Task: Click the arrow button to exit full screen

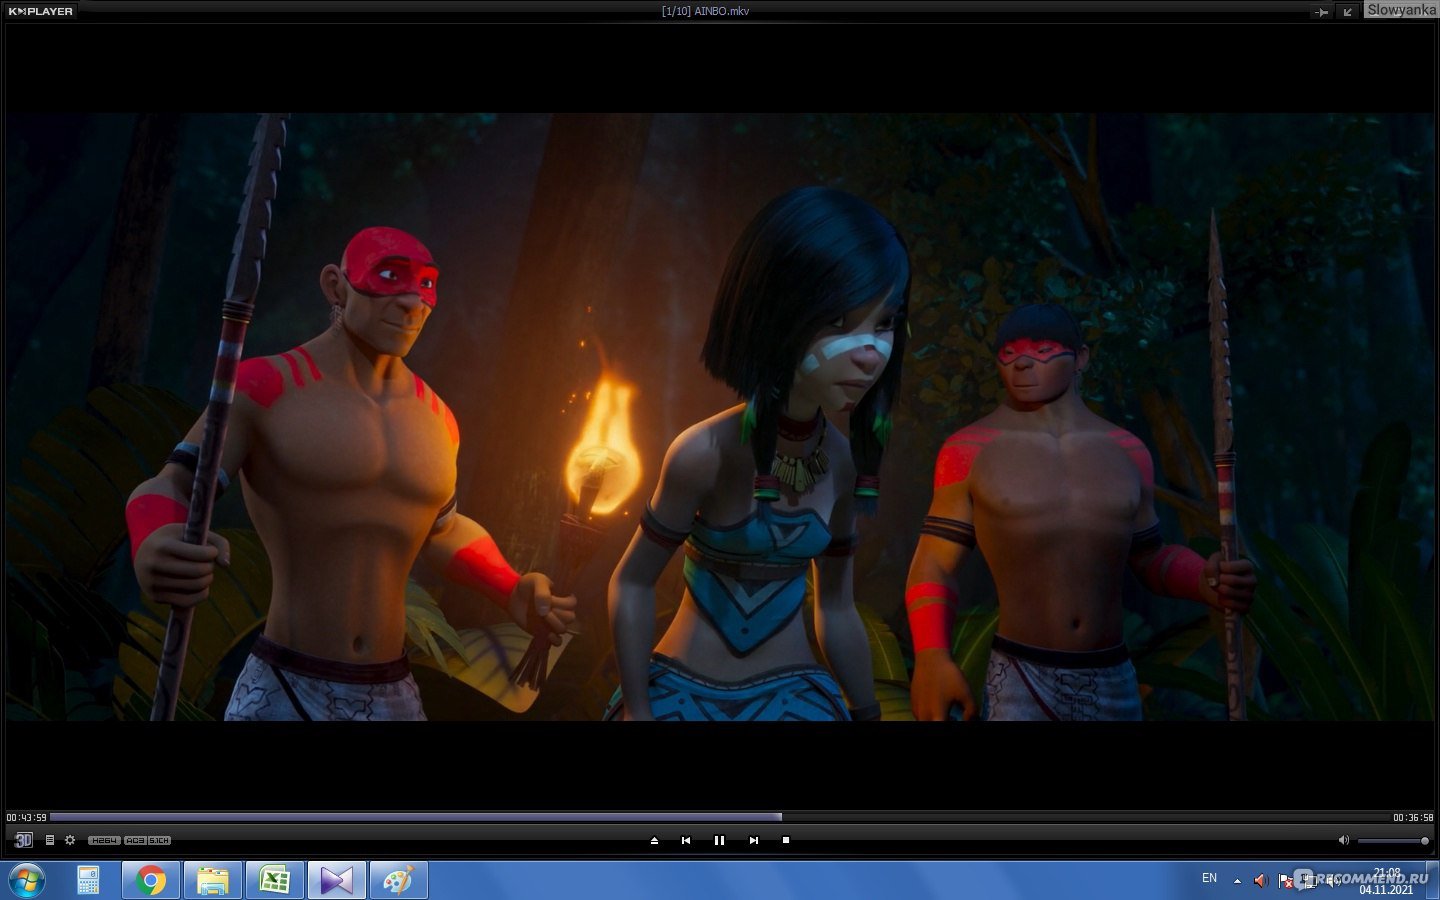Action: (x=1347, y=12)
